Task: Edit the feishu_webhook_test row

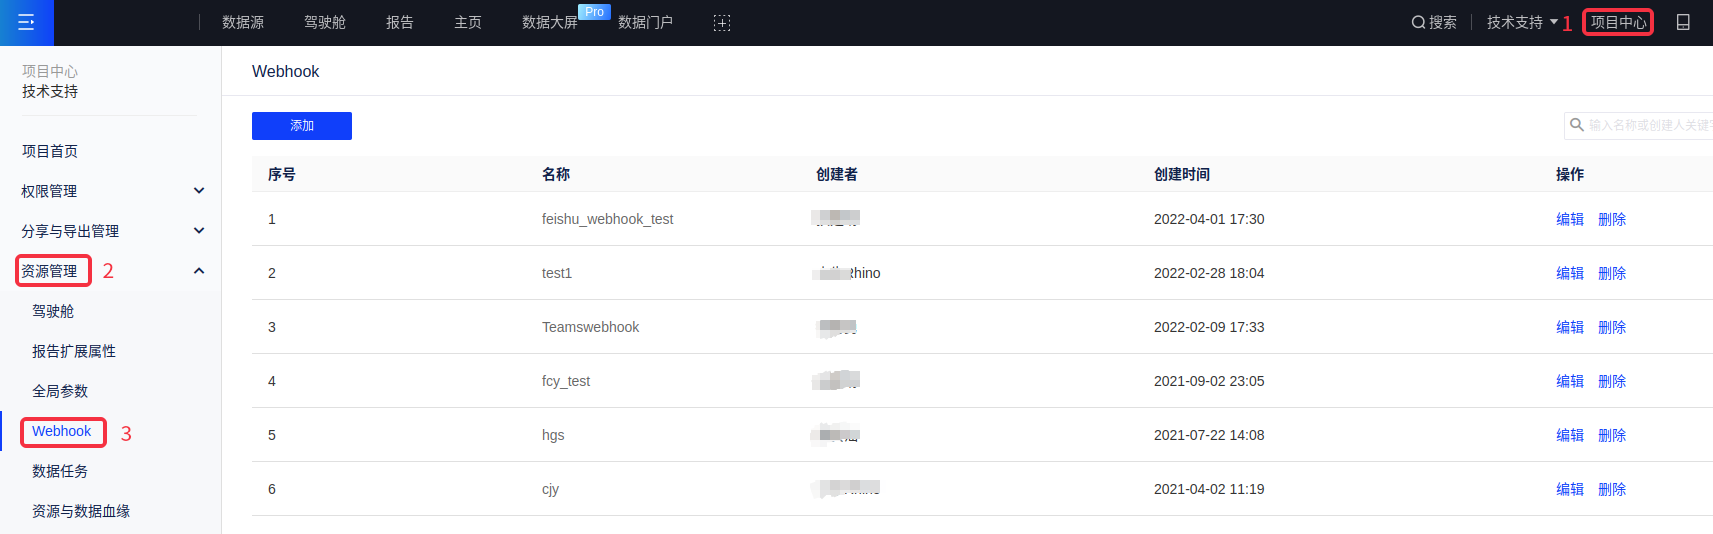Action: [x=1569, y=219]
